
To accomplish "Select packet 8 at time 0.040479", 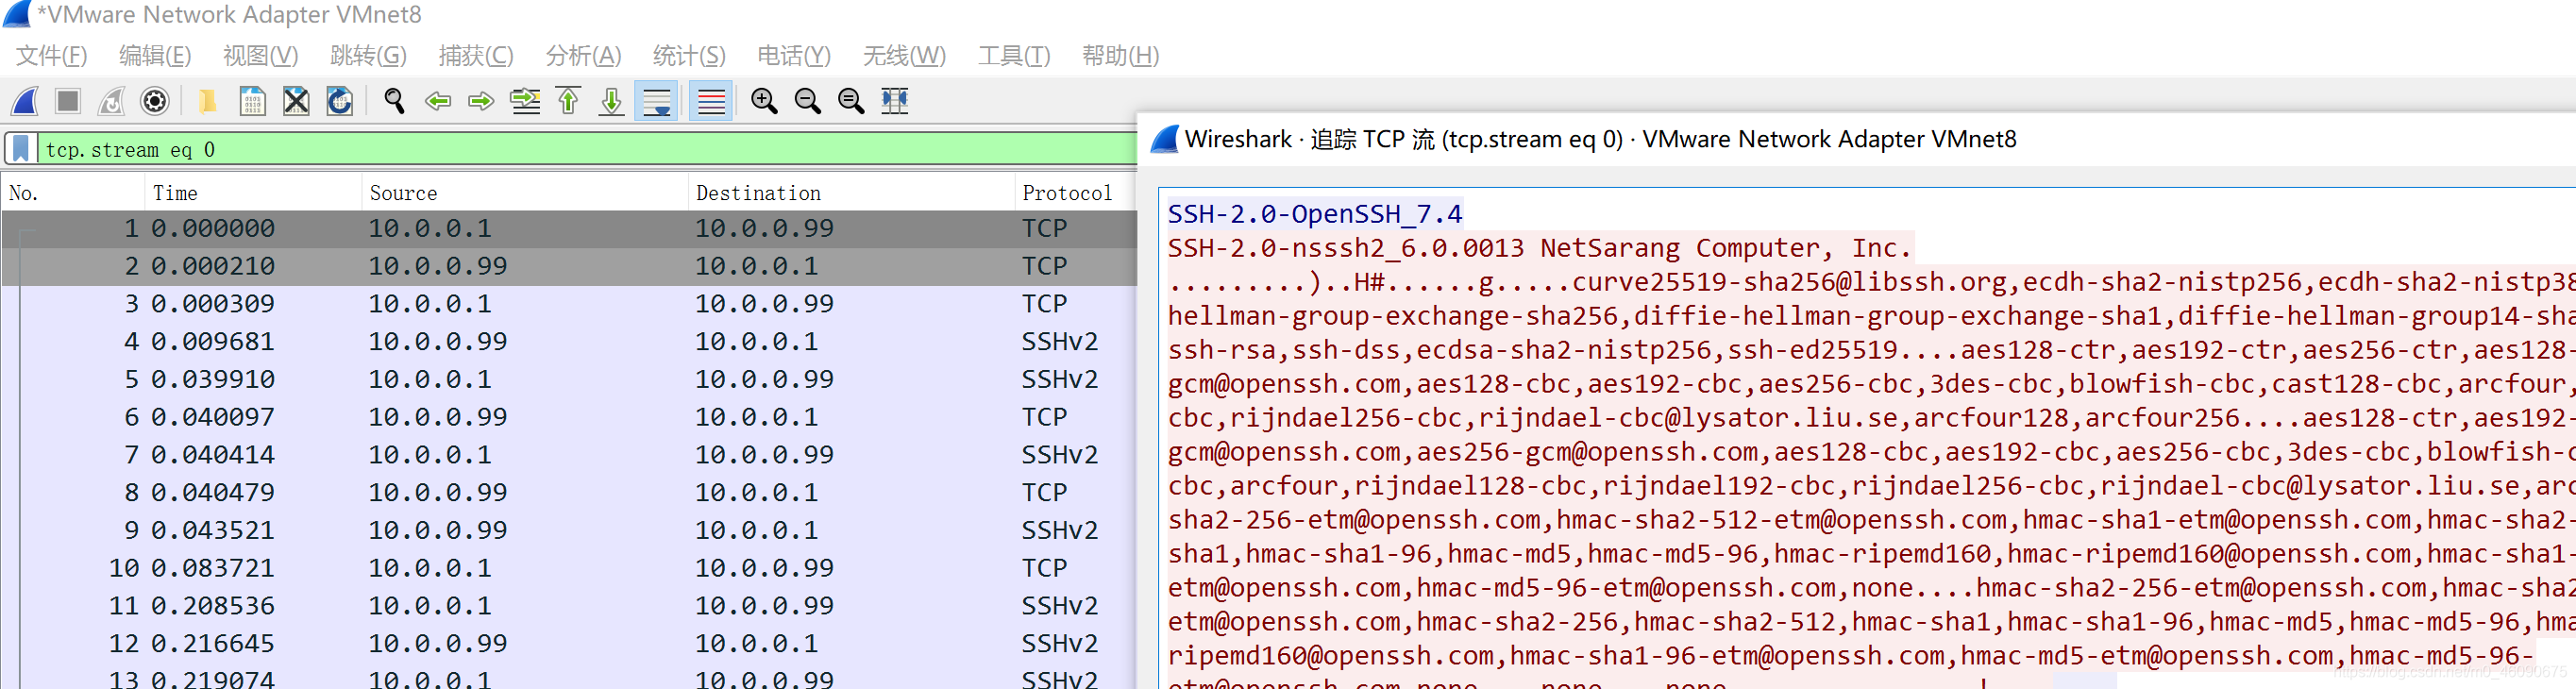I will coord(570,493).
